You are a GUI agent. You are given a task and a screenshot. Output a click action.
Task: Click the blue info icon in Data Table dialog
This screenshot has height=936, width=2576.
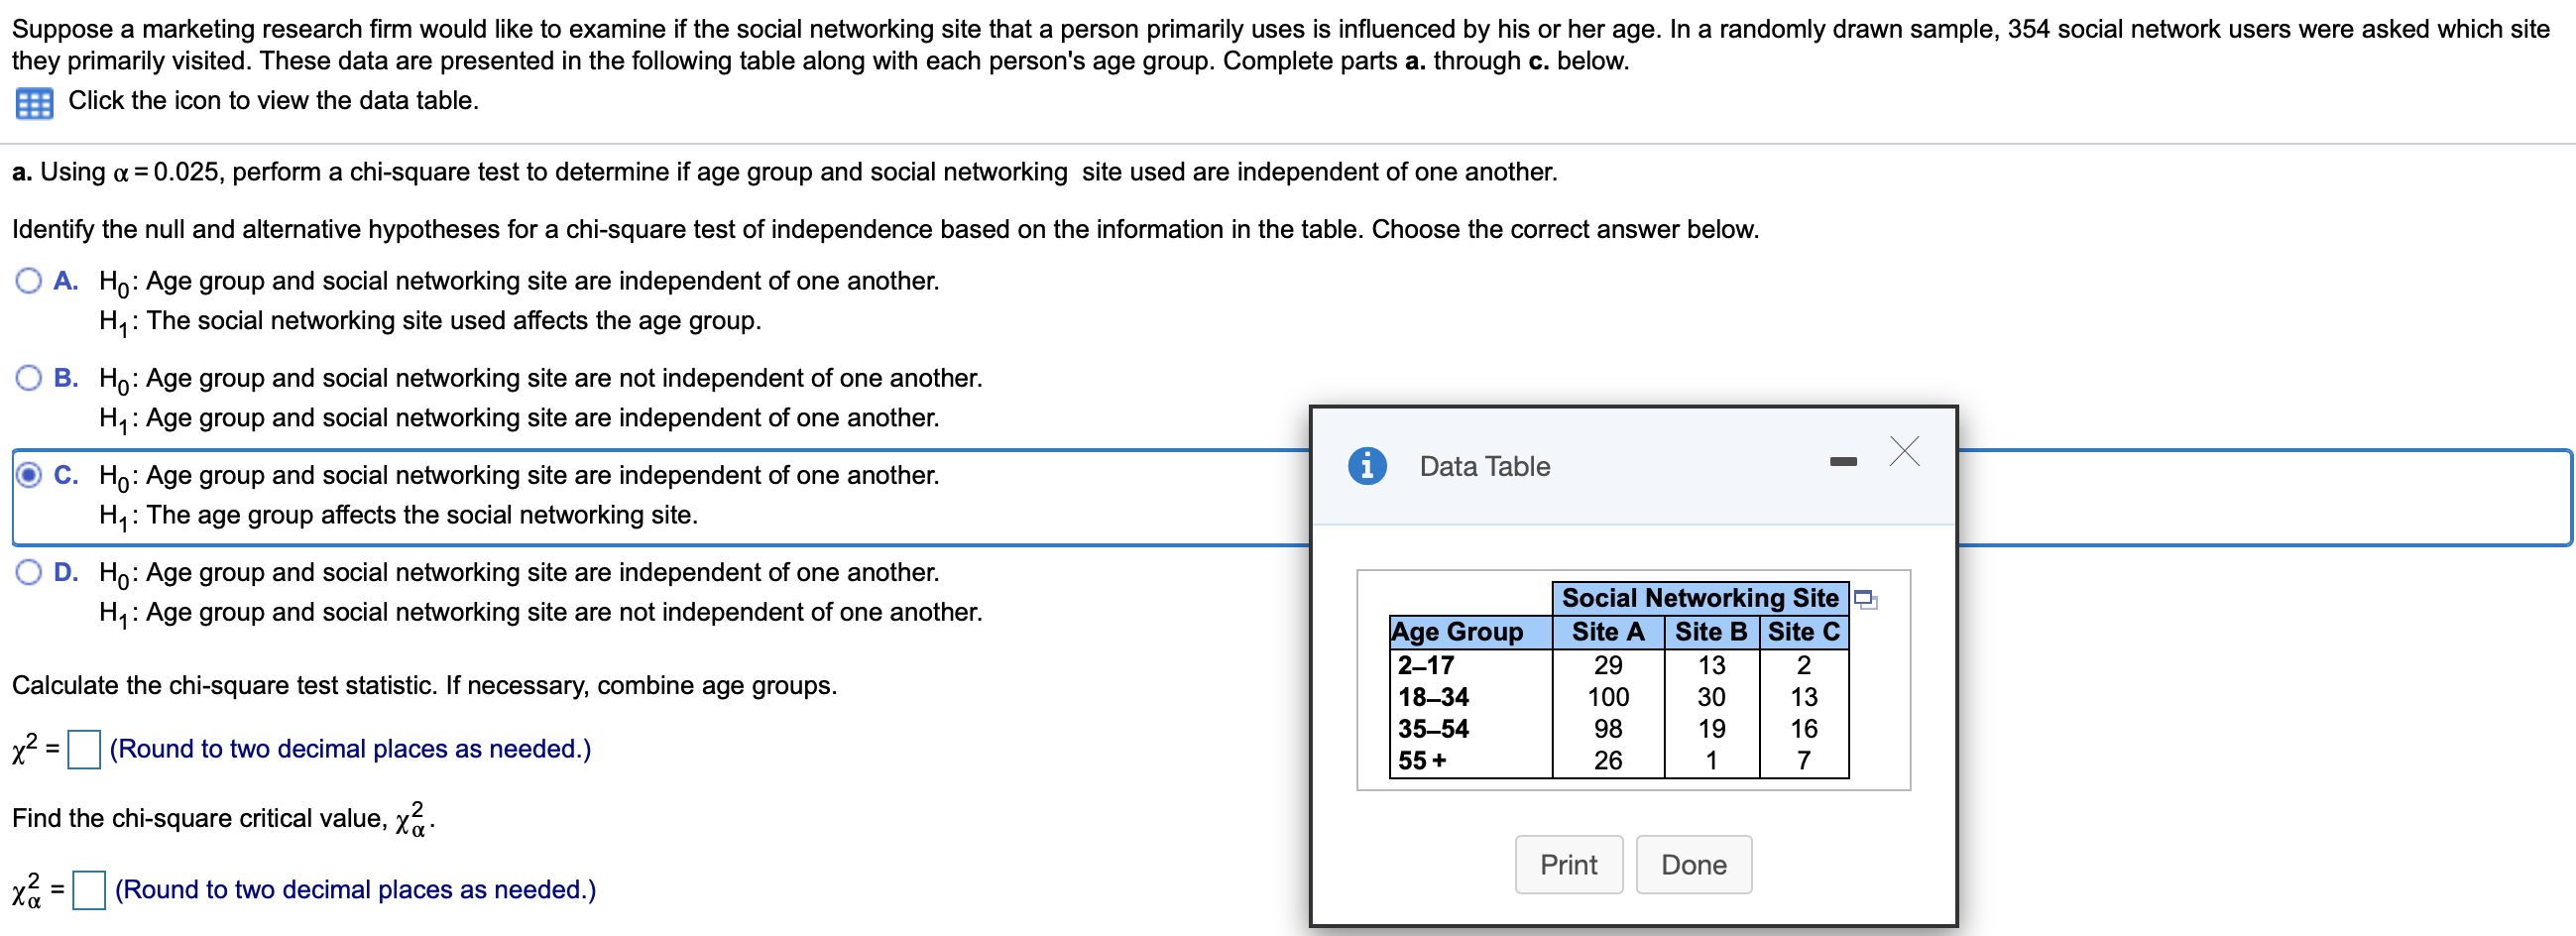click(x=1366, y=466)
